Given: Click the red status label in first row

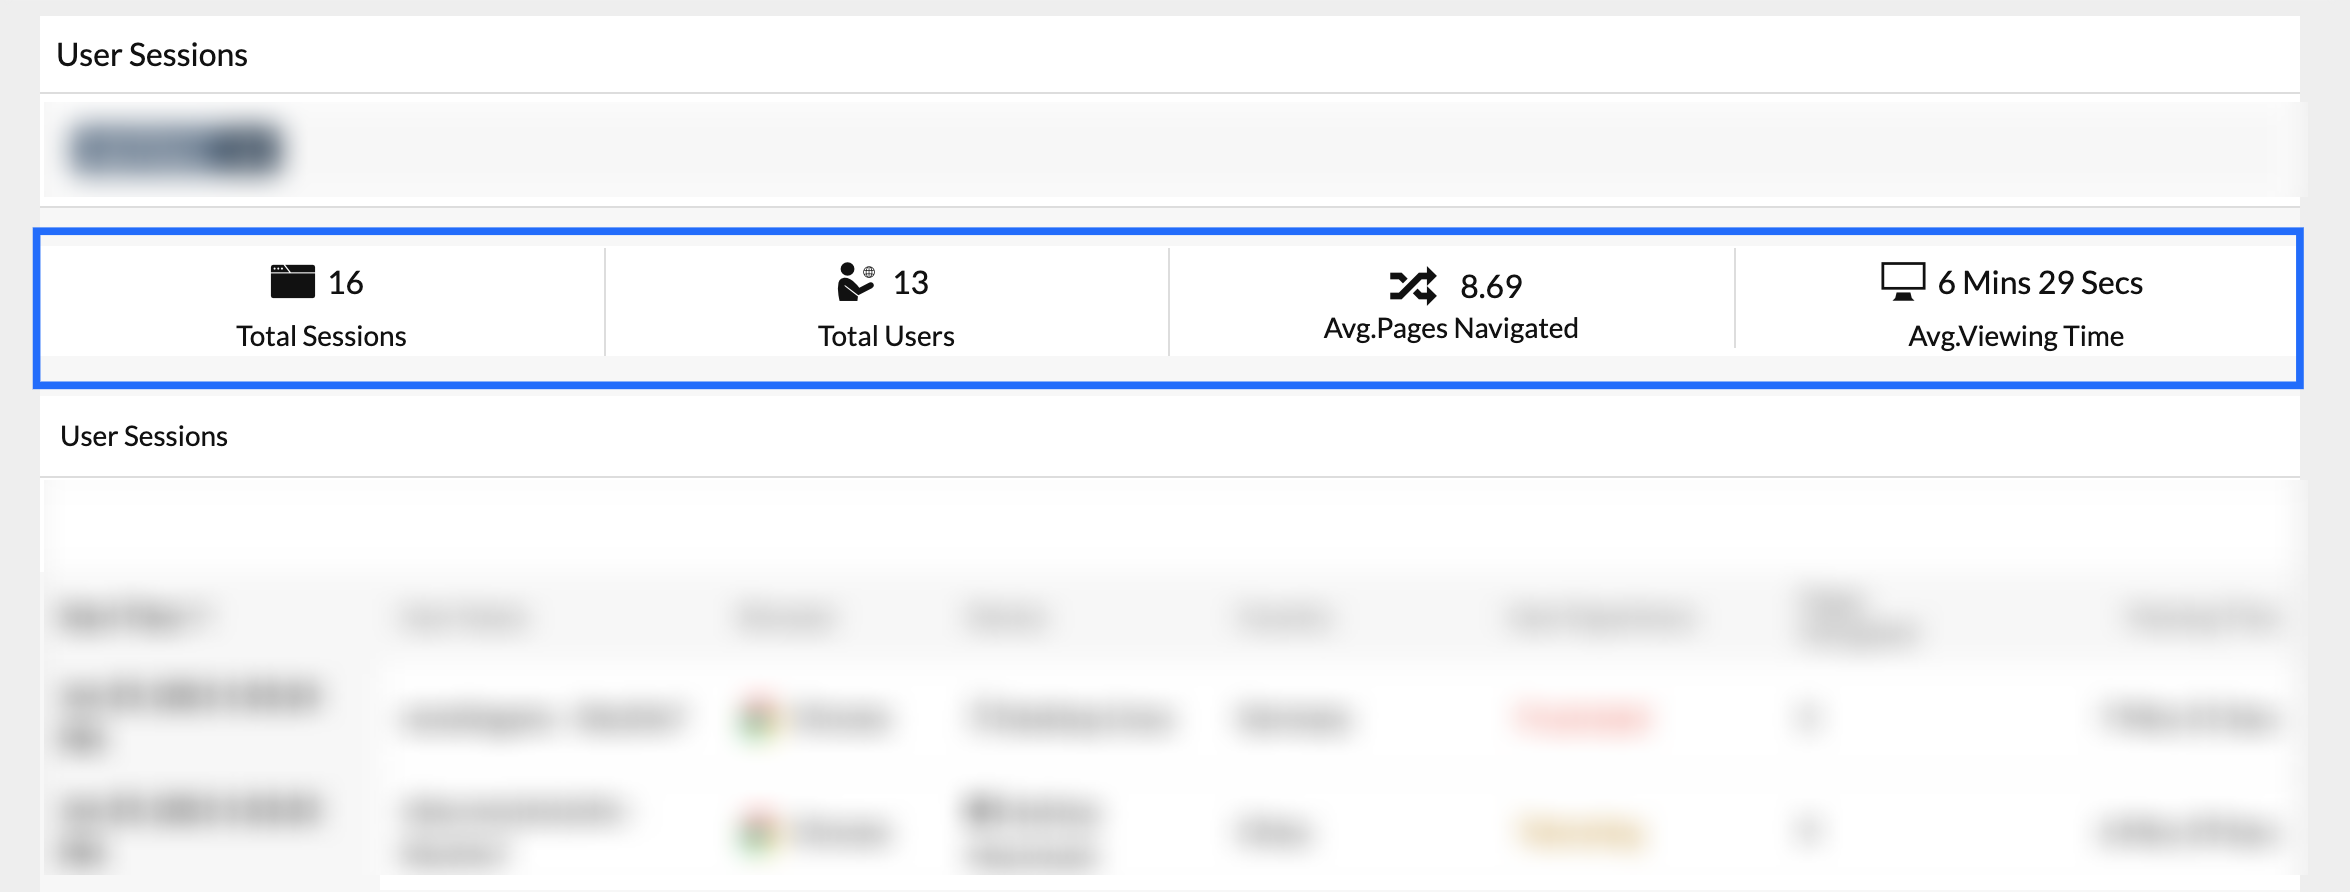Looking at the screenshot, I should pyautogui.click(x=1582, y=718).
